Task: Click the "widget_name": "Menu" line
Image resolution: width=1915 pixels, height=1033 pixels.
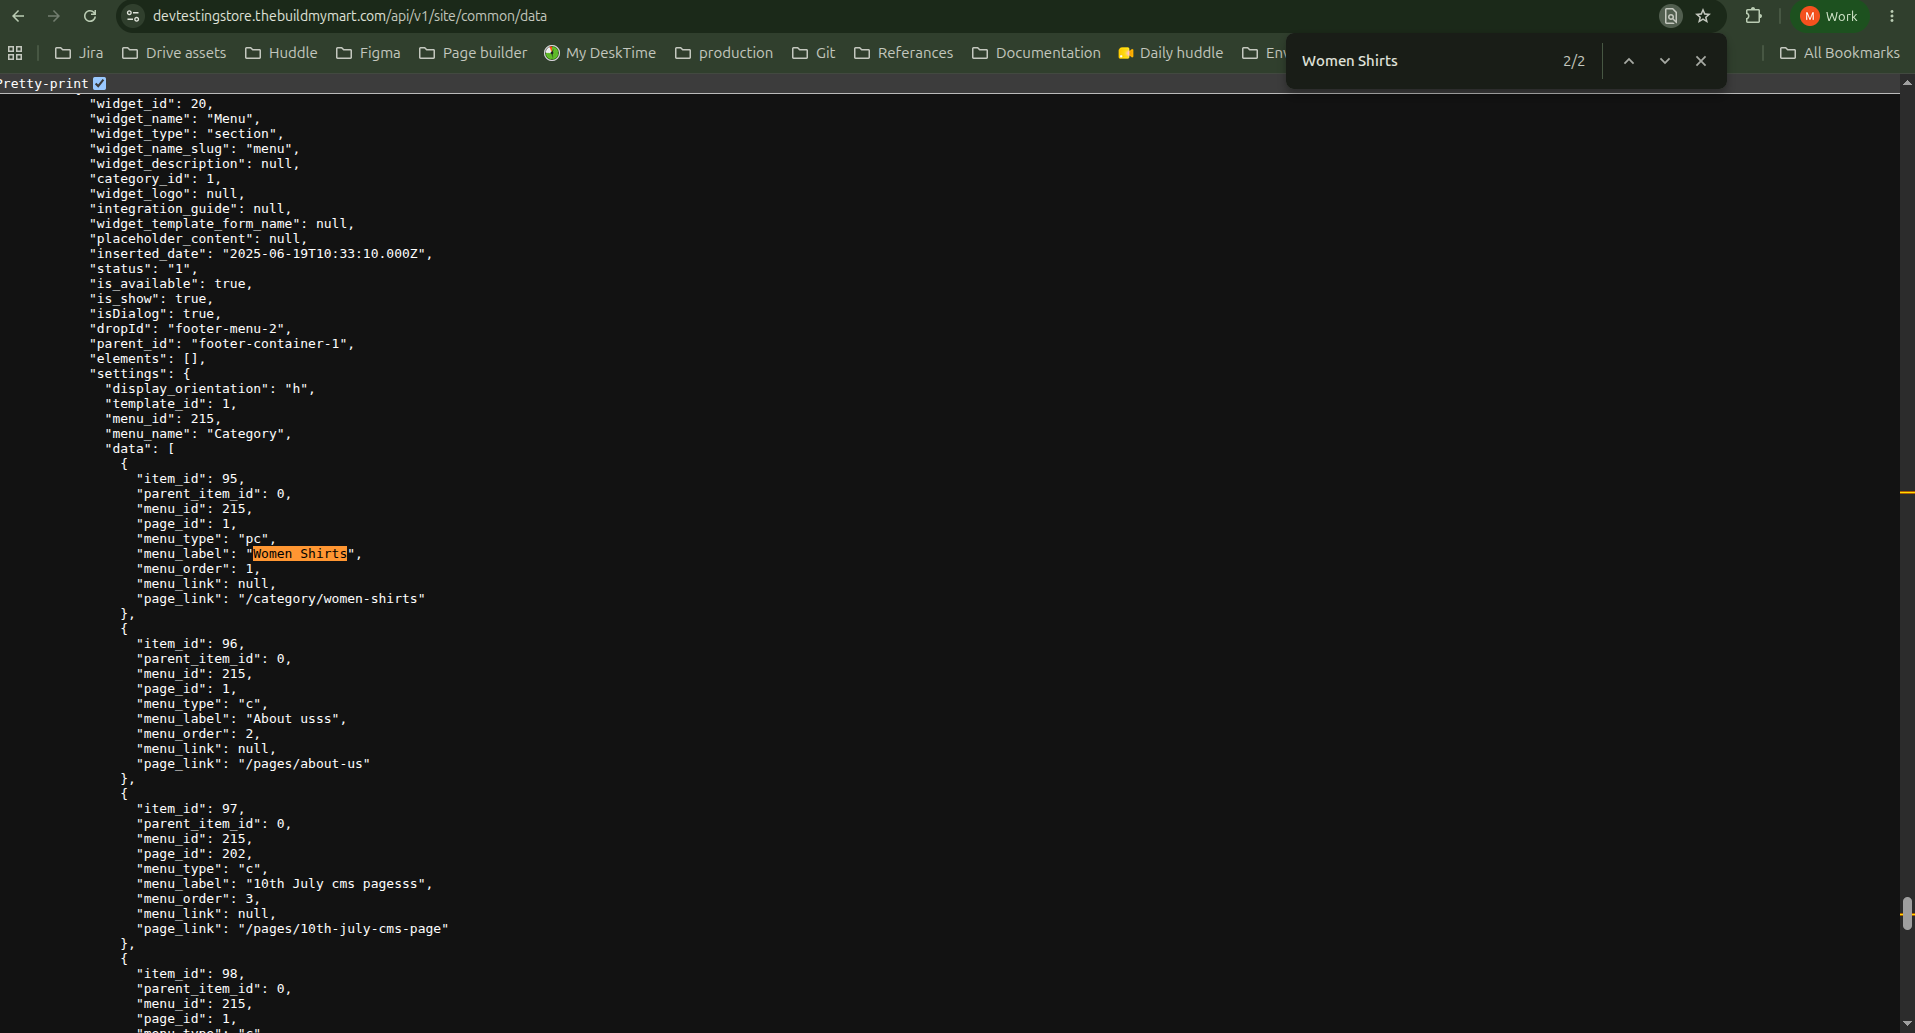Action: [175, 119]
